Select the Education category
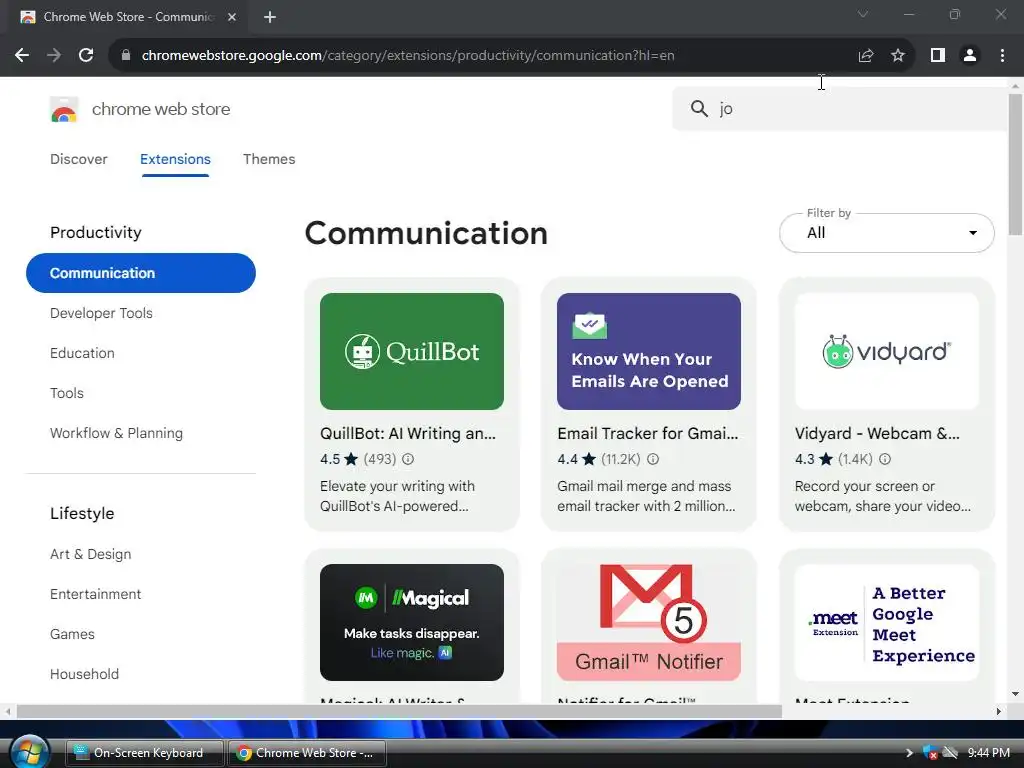 (82, 353)
